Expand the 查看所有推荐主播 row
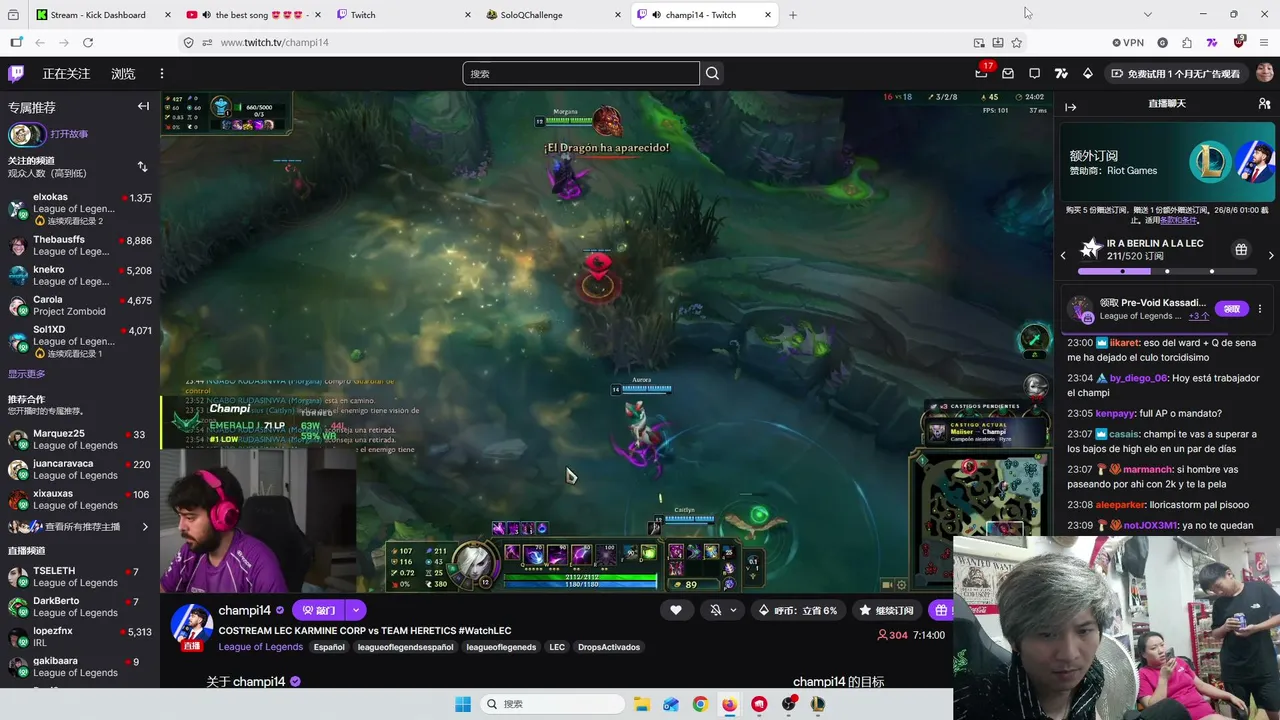 pos(78,526)
